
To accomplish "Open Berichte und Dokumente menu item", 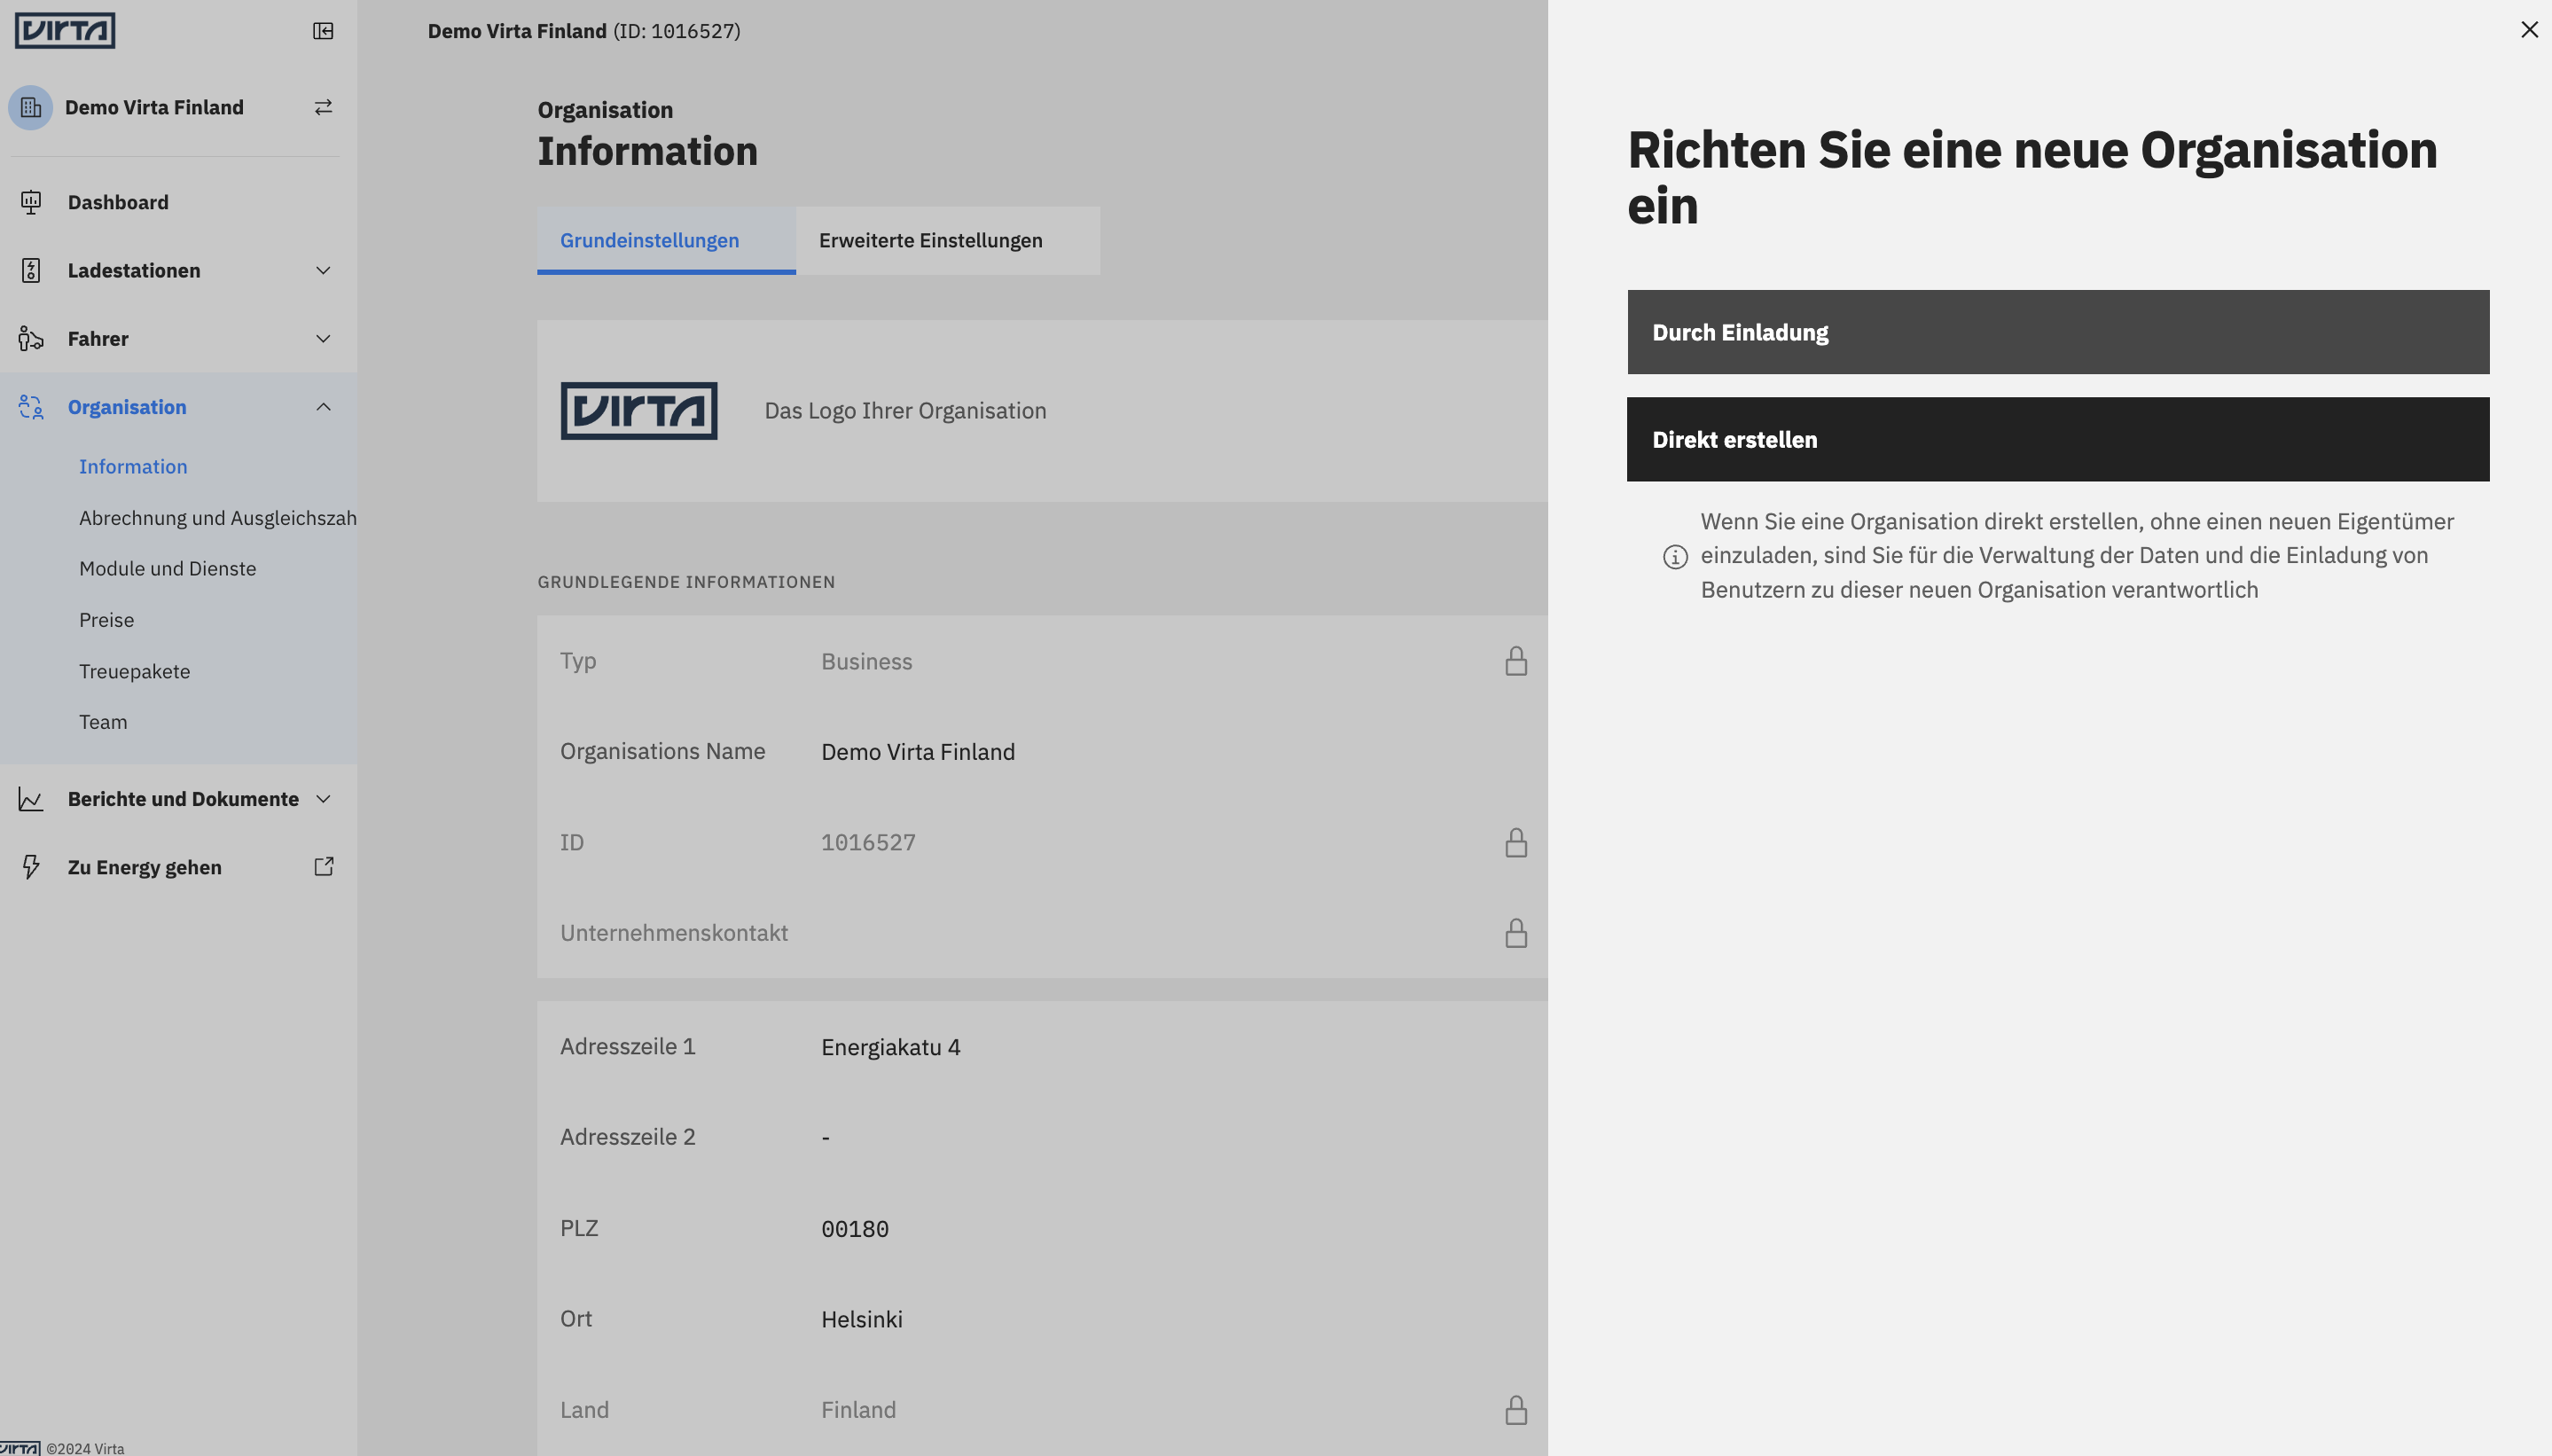I will (178, 799).
